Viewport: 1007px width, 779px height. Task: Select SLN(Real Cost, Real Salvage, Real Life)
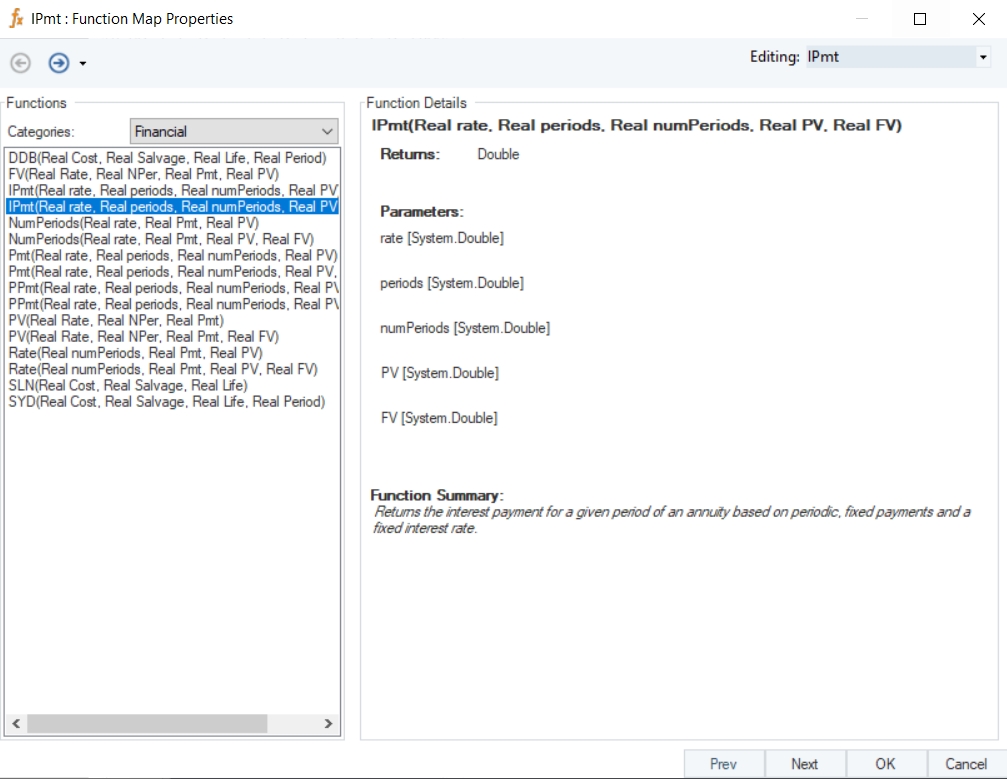click(127, 385)
